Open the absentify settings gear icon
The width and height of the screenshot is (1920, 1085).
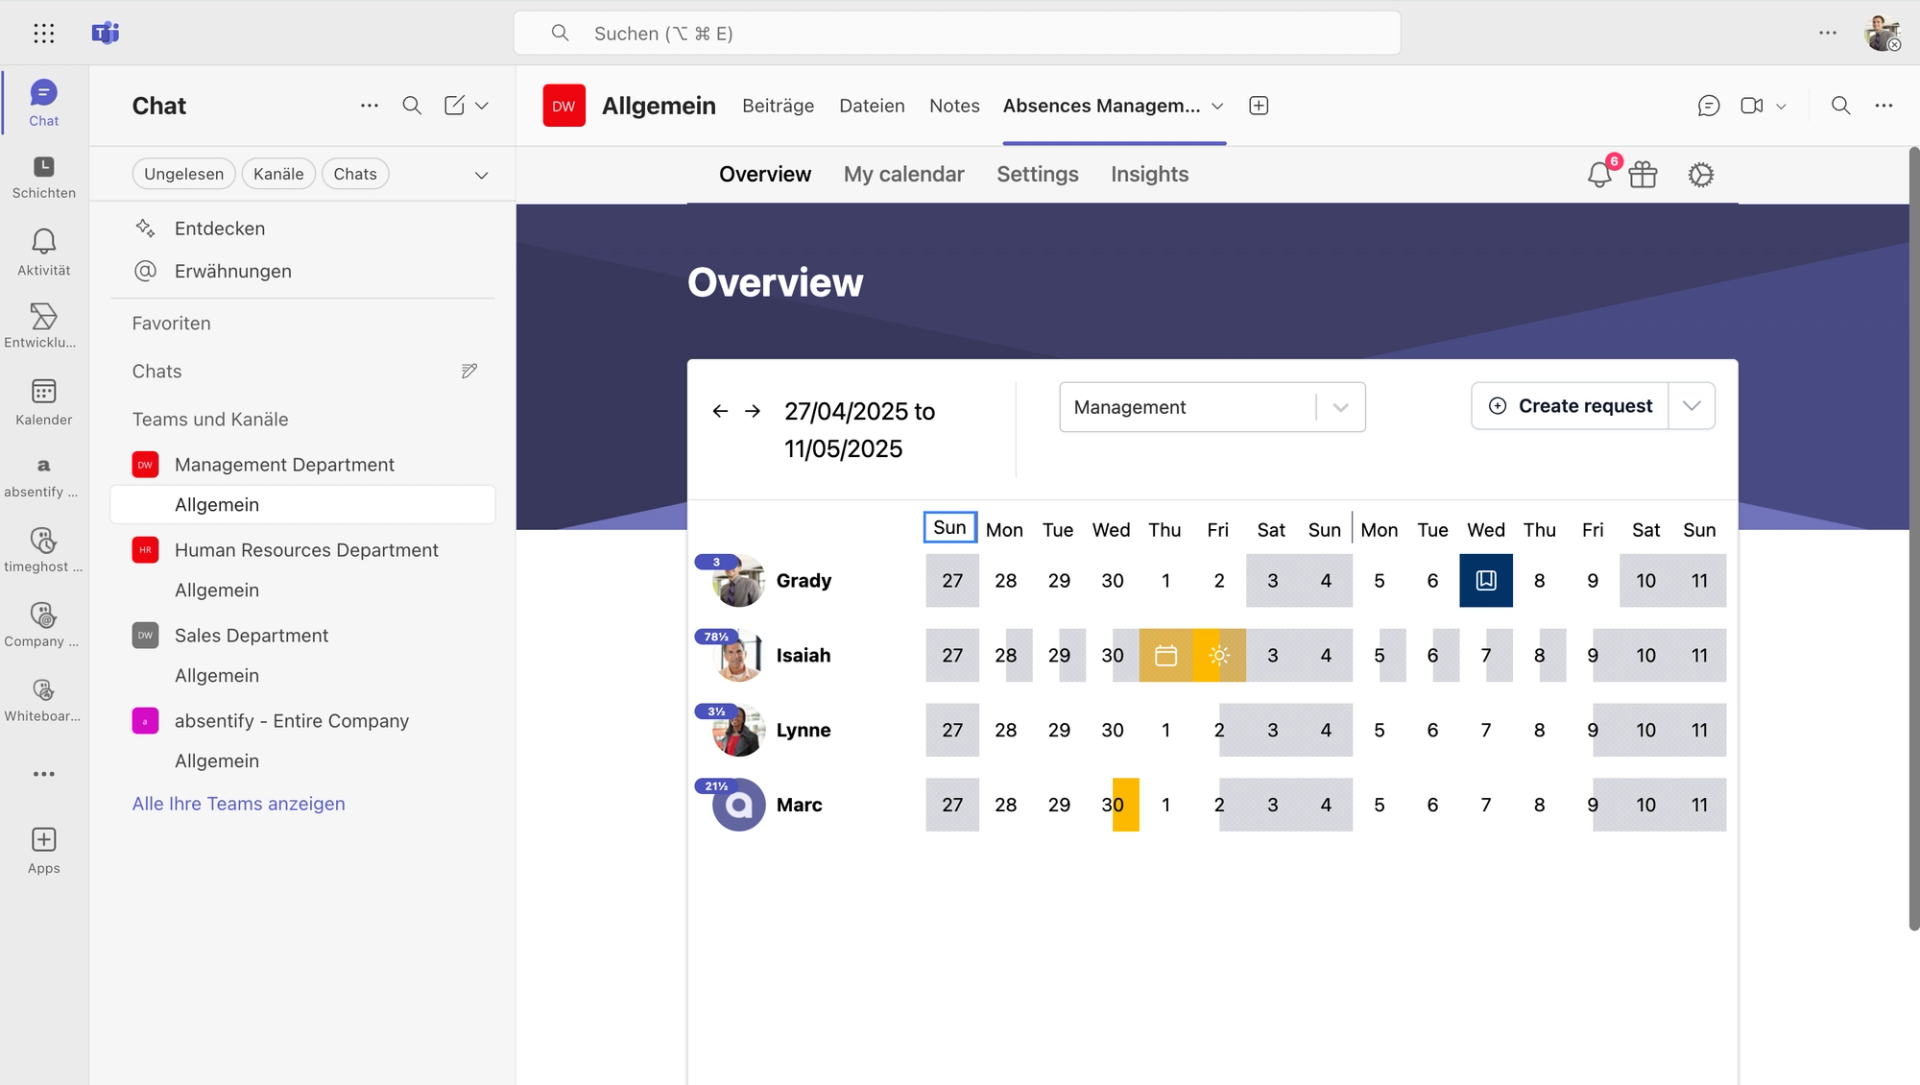(x=1700, y=175)
